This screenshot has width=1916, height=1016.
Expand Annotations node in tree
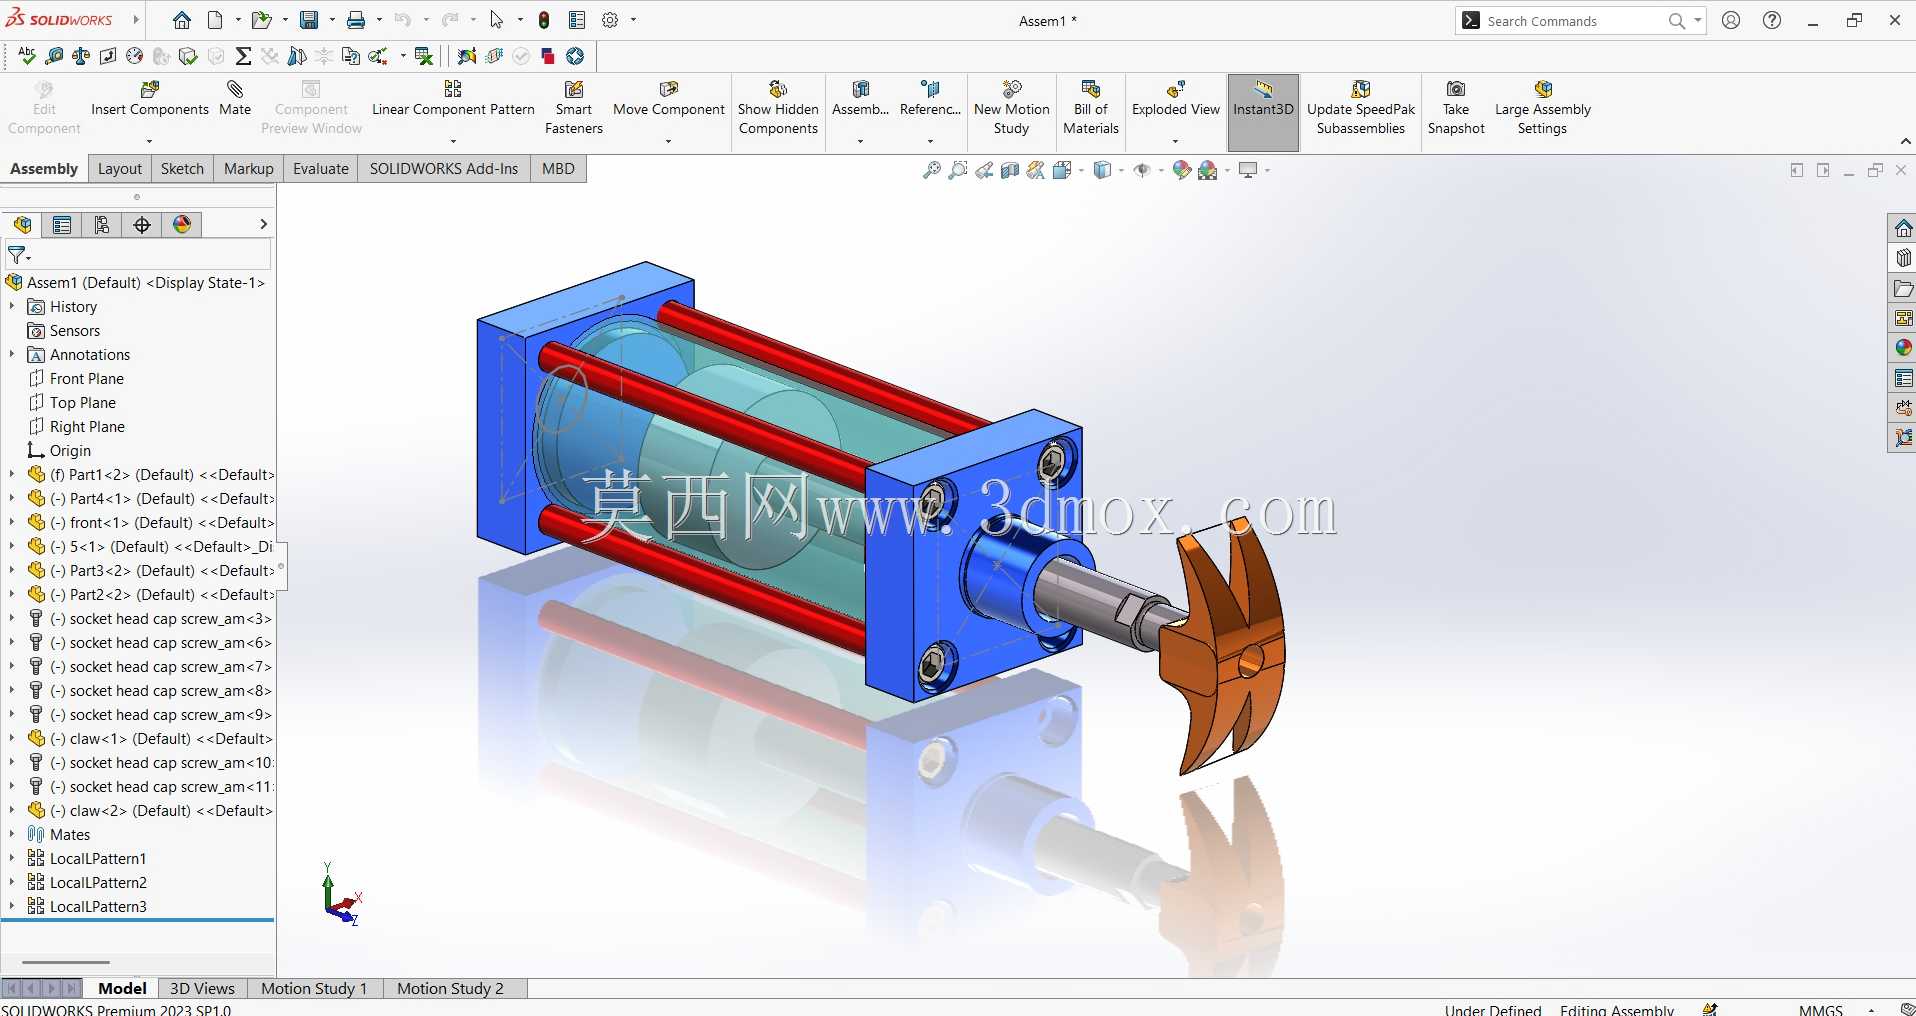point(12,355)
